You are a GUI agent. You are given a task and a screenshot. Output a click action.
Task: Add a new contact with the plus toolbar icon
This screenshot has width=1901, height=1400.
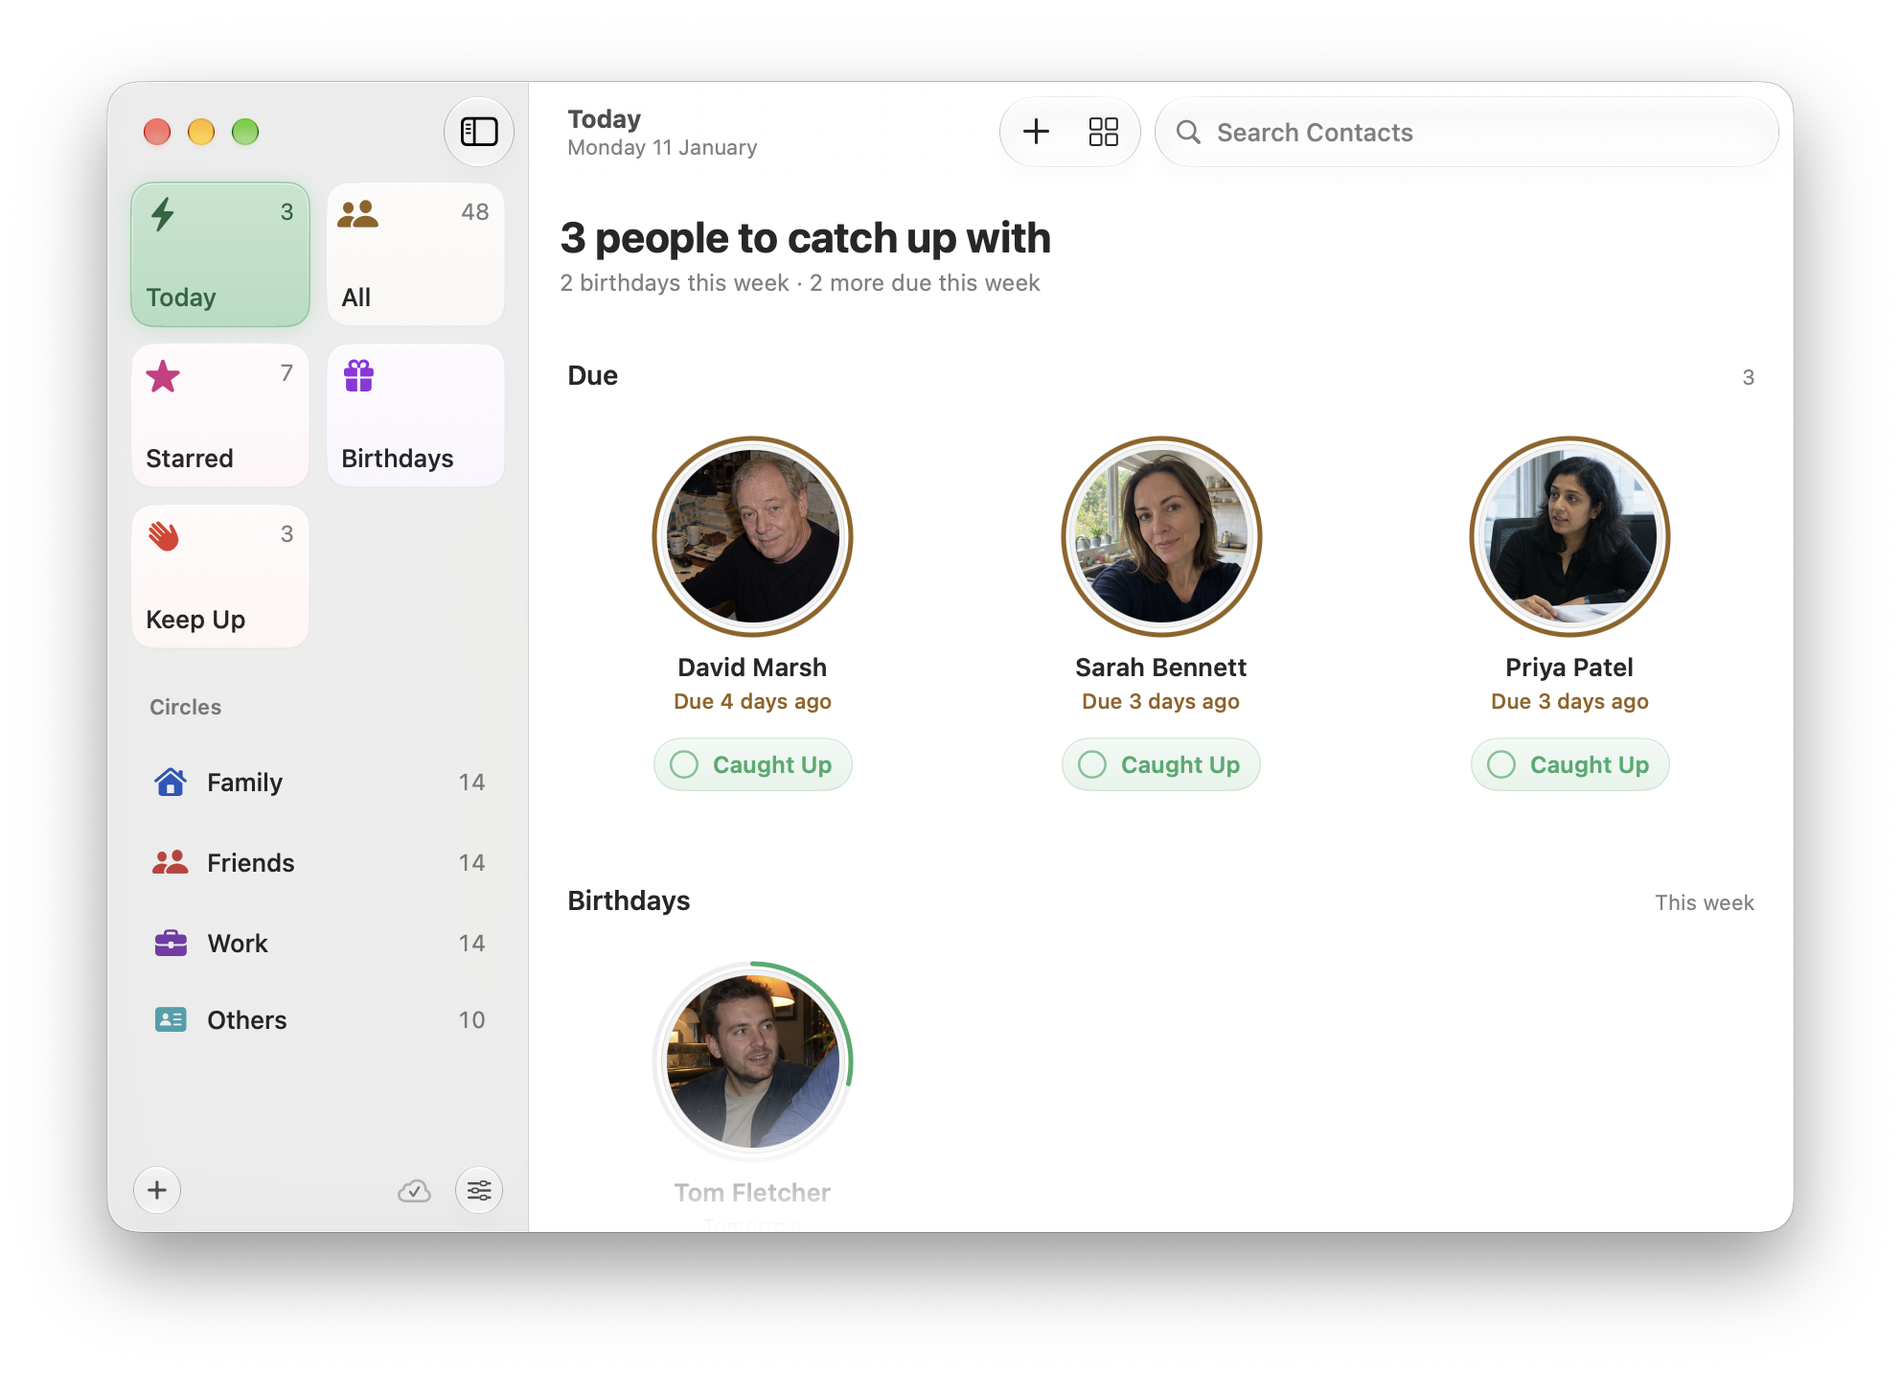click(x=1036, y=131)
